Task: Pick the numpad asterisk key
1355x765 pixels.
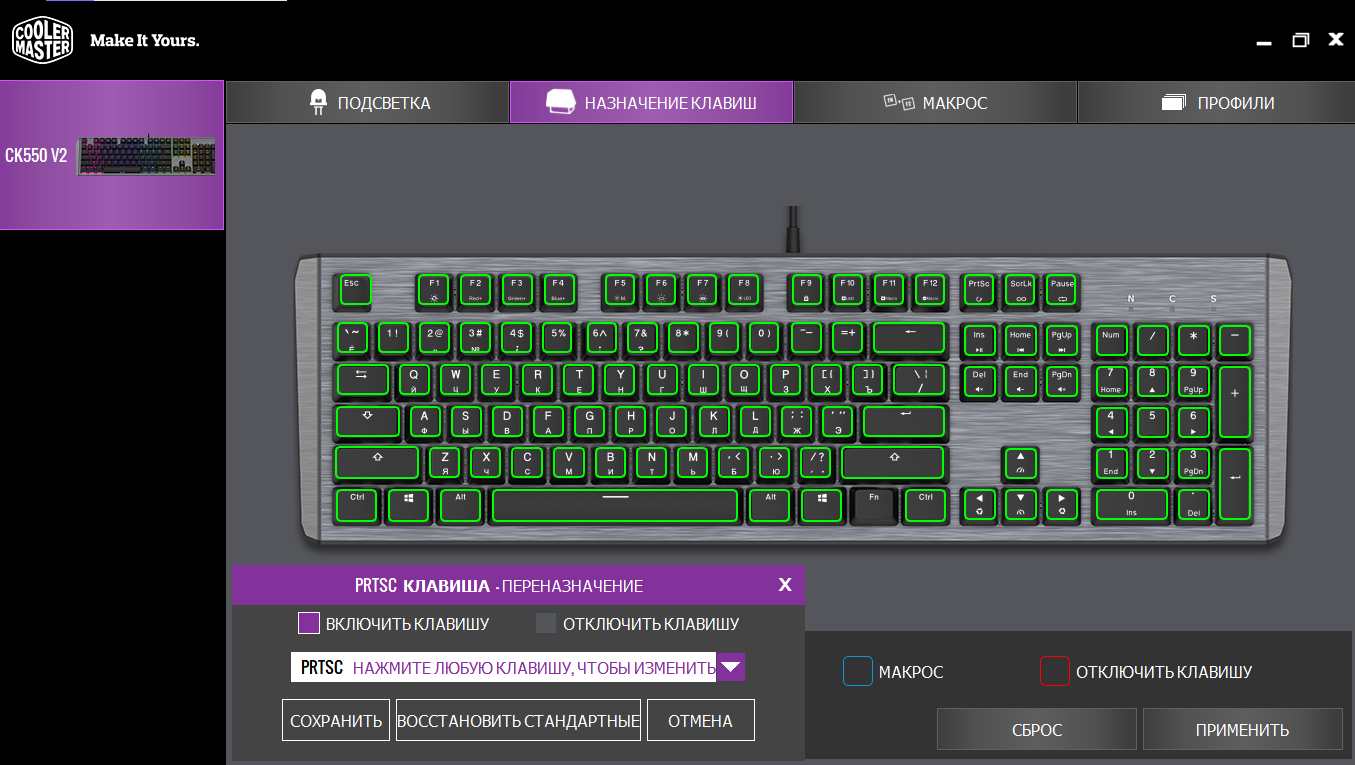Action: tap(1193, 340)
